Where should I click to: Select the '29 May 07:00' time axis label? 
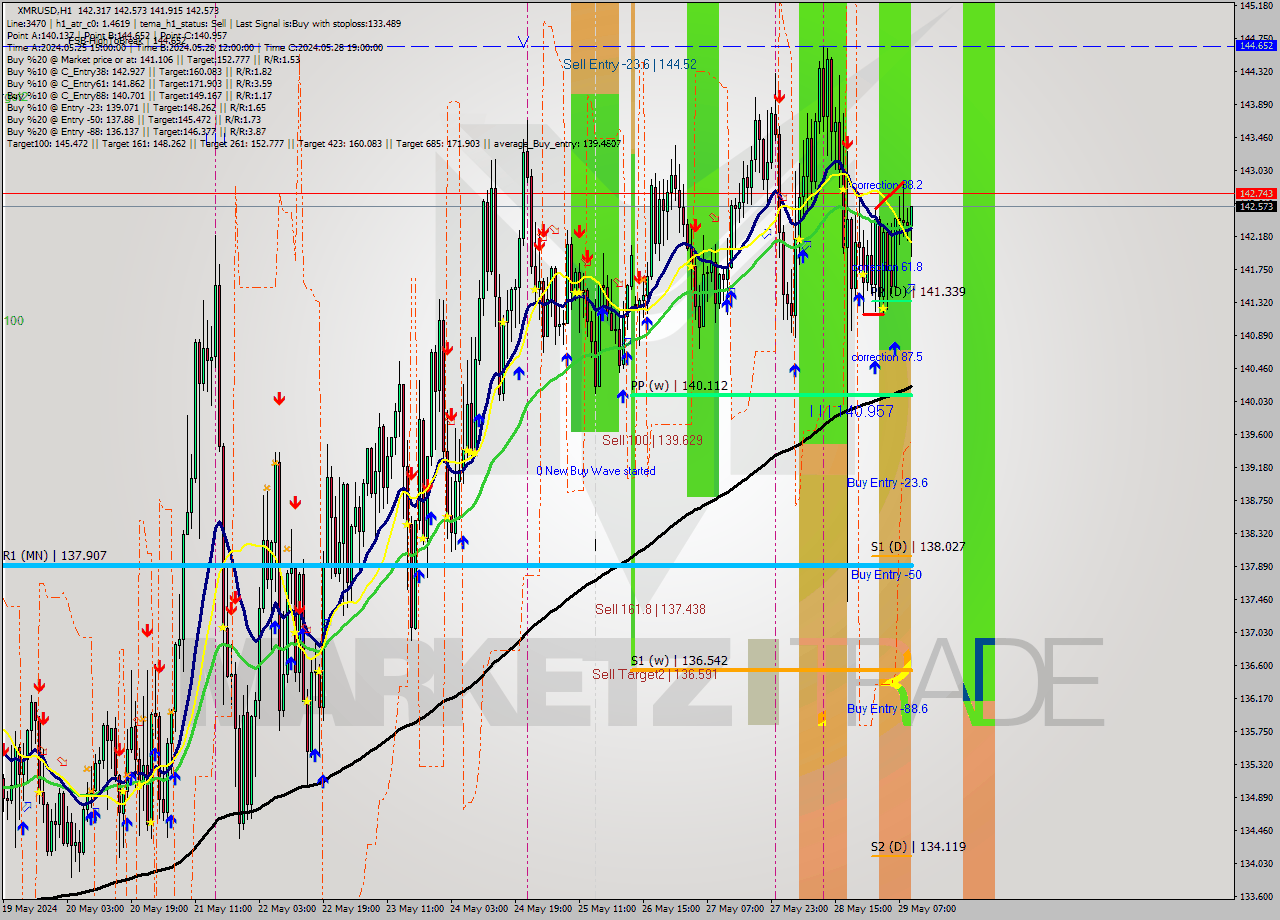(x=929, y=909)
